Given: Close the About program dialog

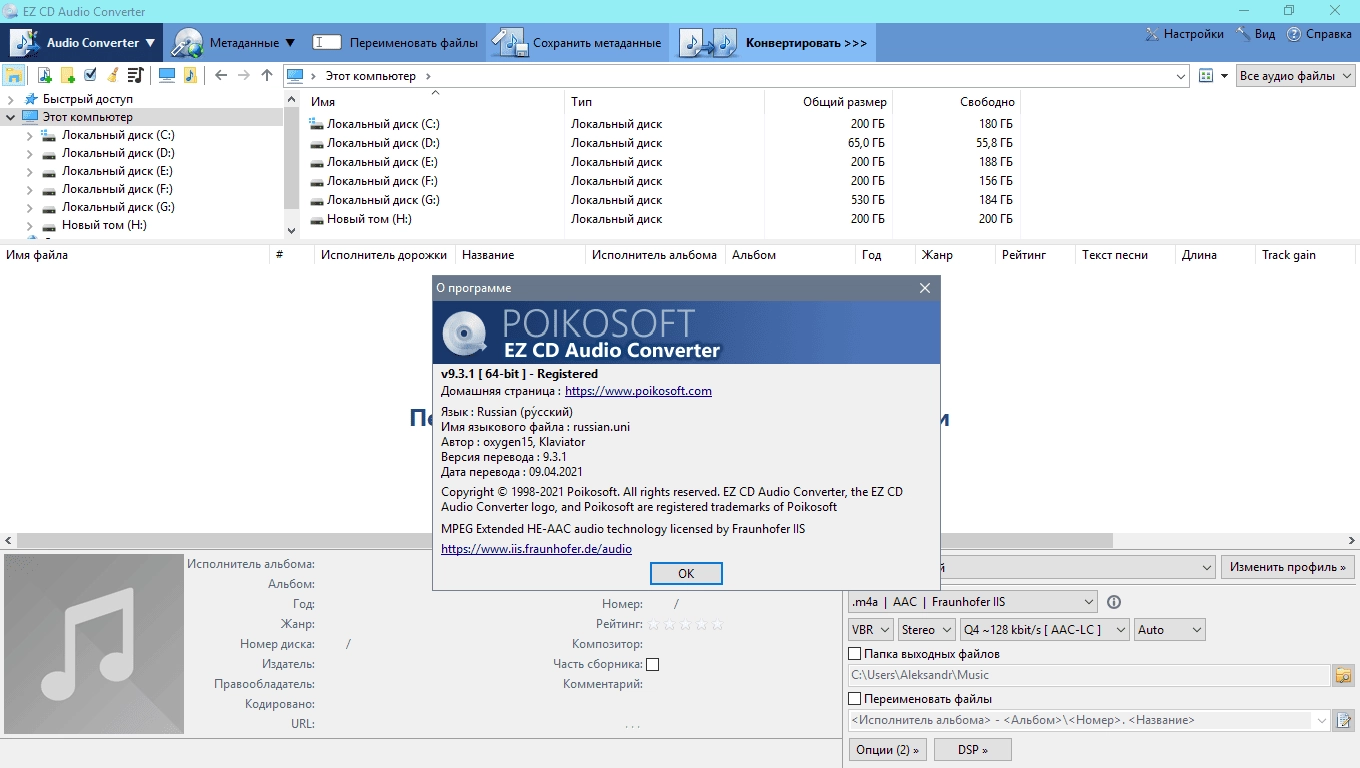Looking at the screenshot, I should pyautogui.click(x=925, y=288).
